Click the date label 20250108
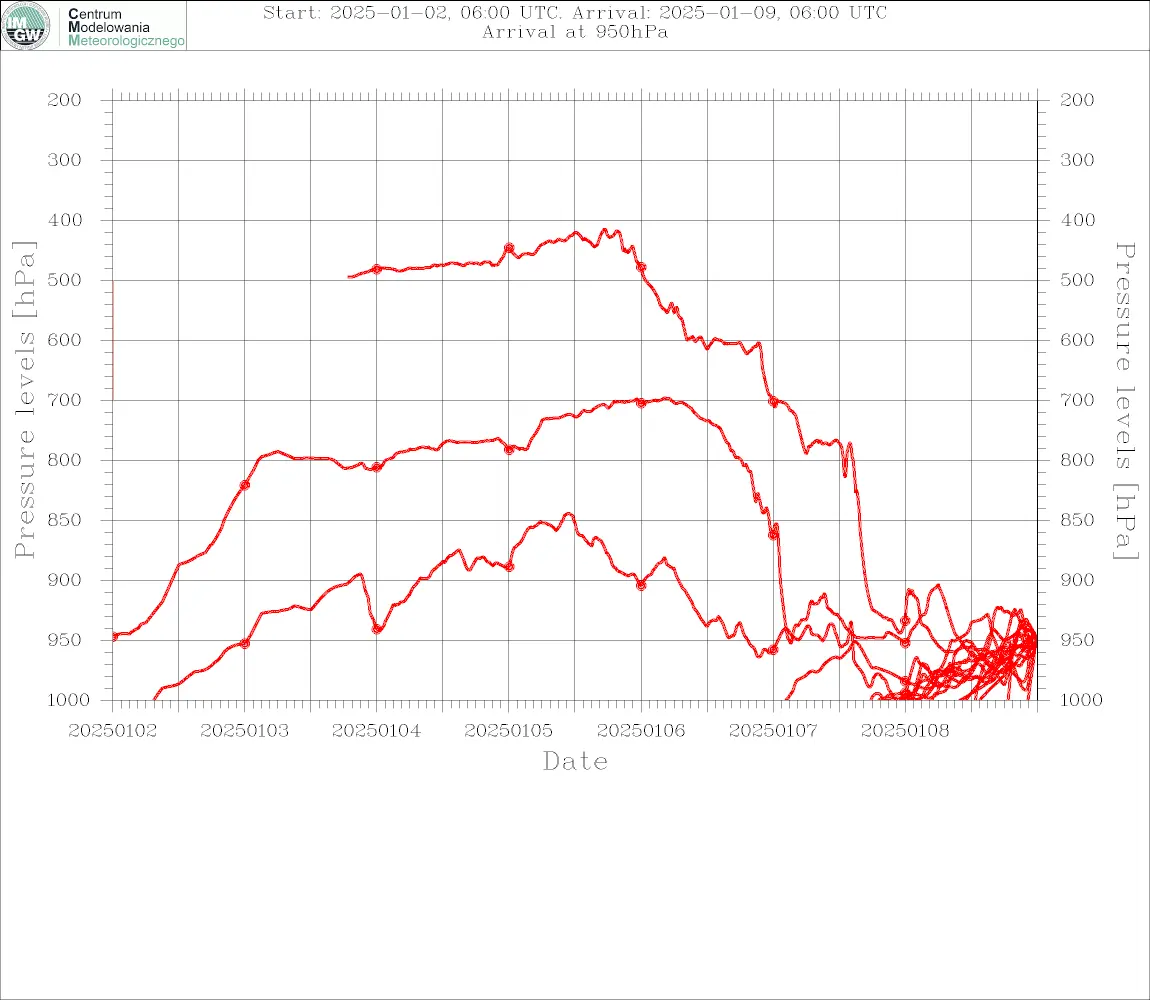1150x1000 pixels. click(905, 731)
